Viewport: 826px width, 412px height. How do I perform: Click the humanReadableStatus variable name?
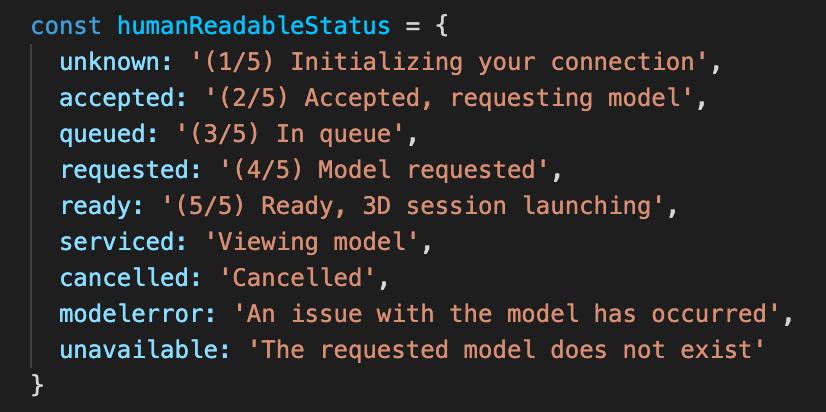tap(253, 26)
